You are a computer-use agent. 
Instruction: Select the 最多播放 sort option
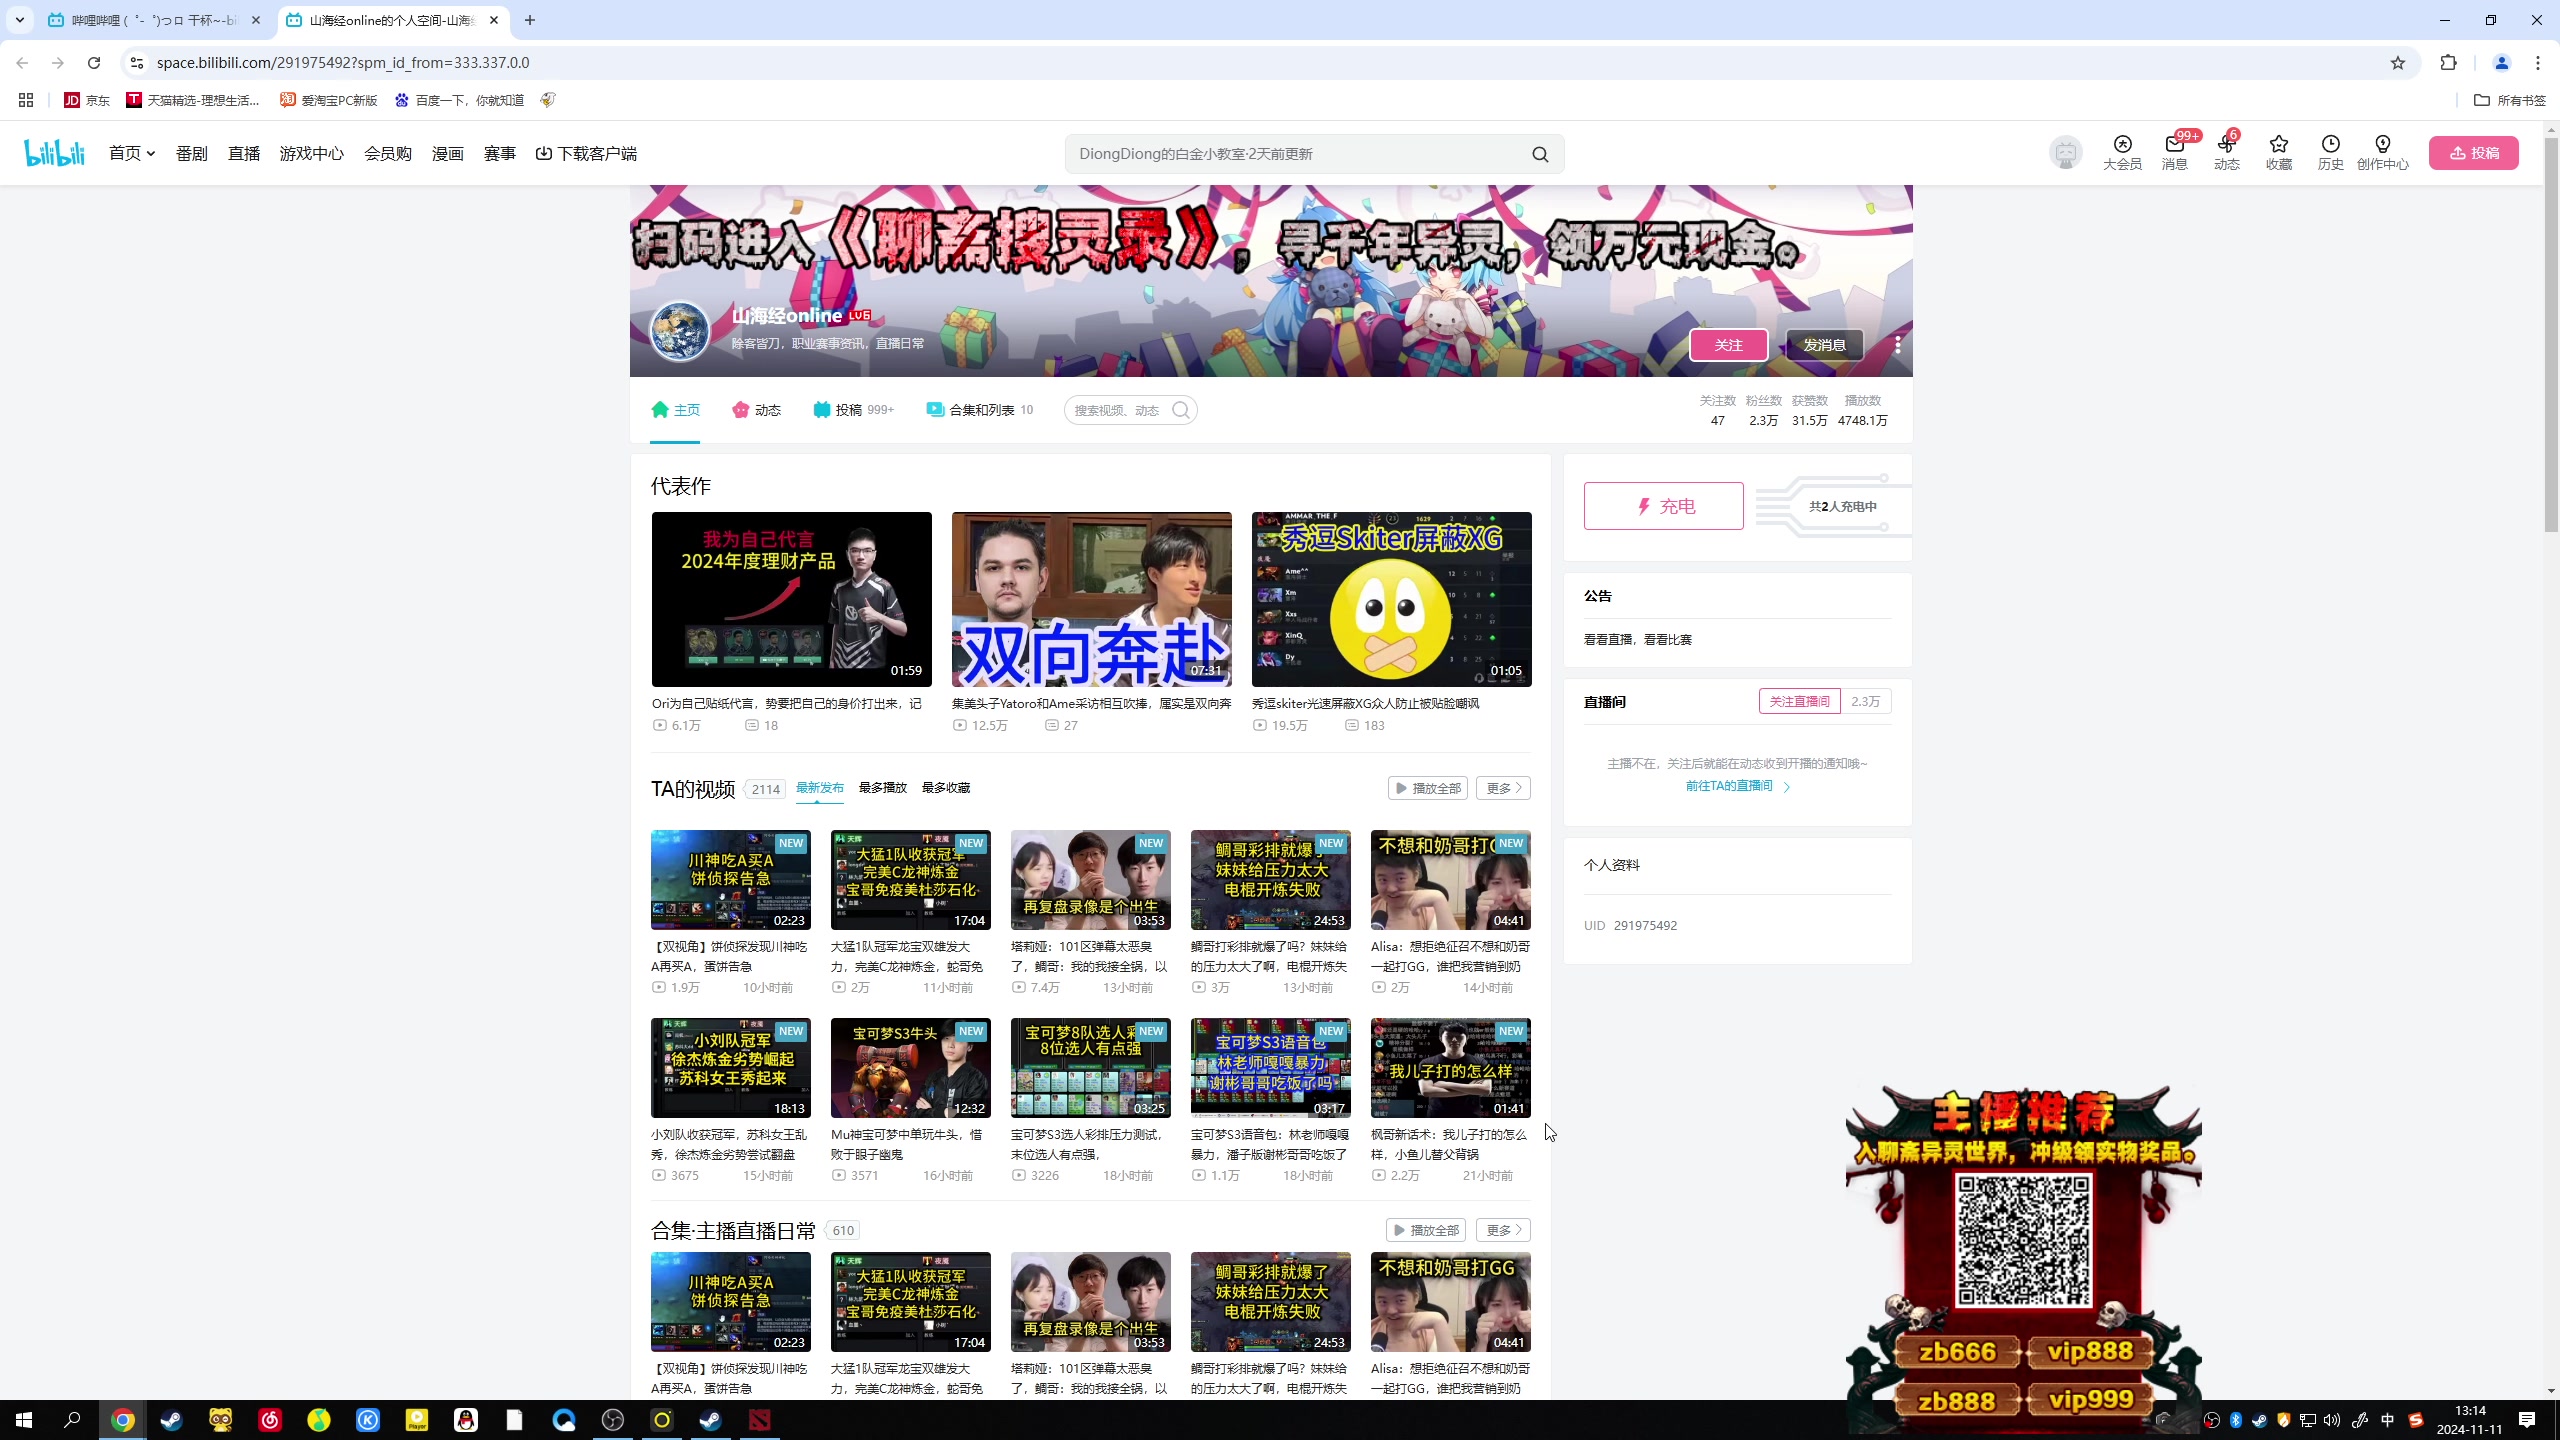click(882, 788)
